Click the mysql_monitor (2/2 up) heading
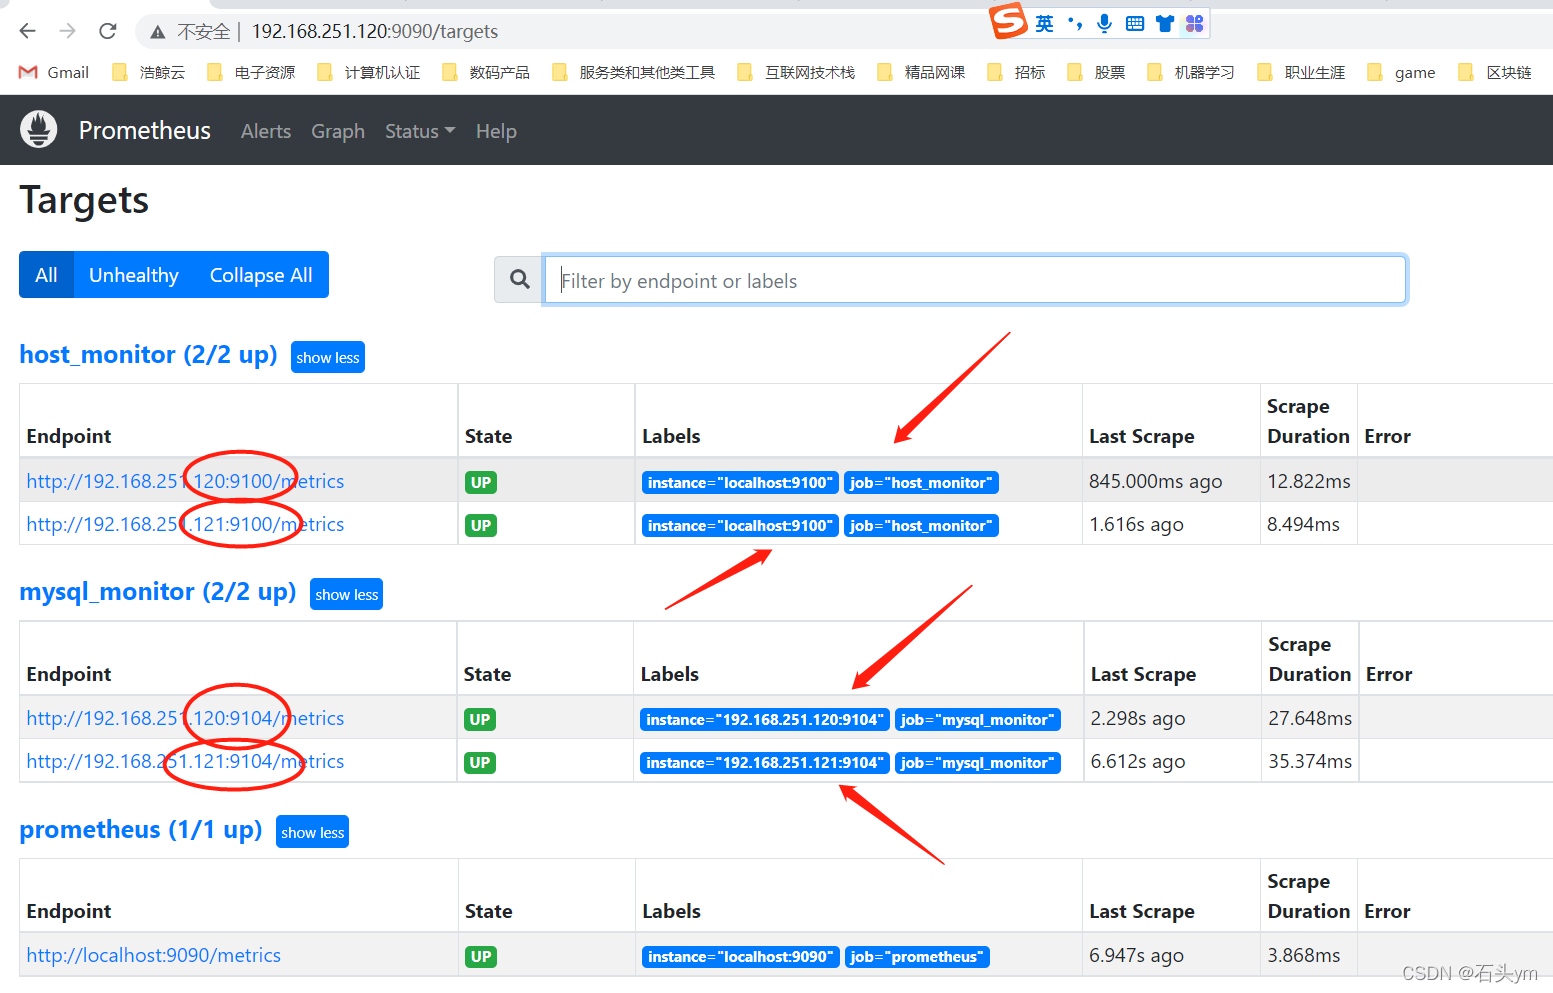This screenshot has width=1553, height=993. click(158, 592)
